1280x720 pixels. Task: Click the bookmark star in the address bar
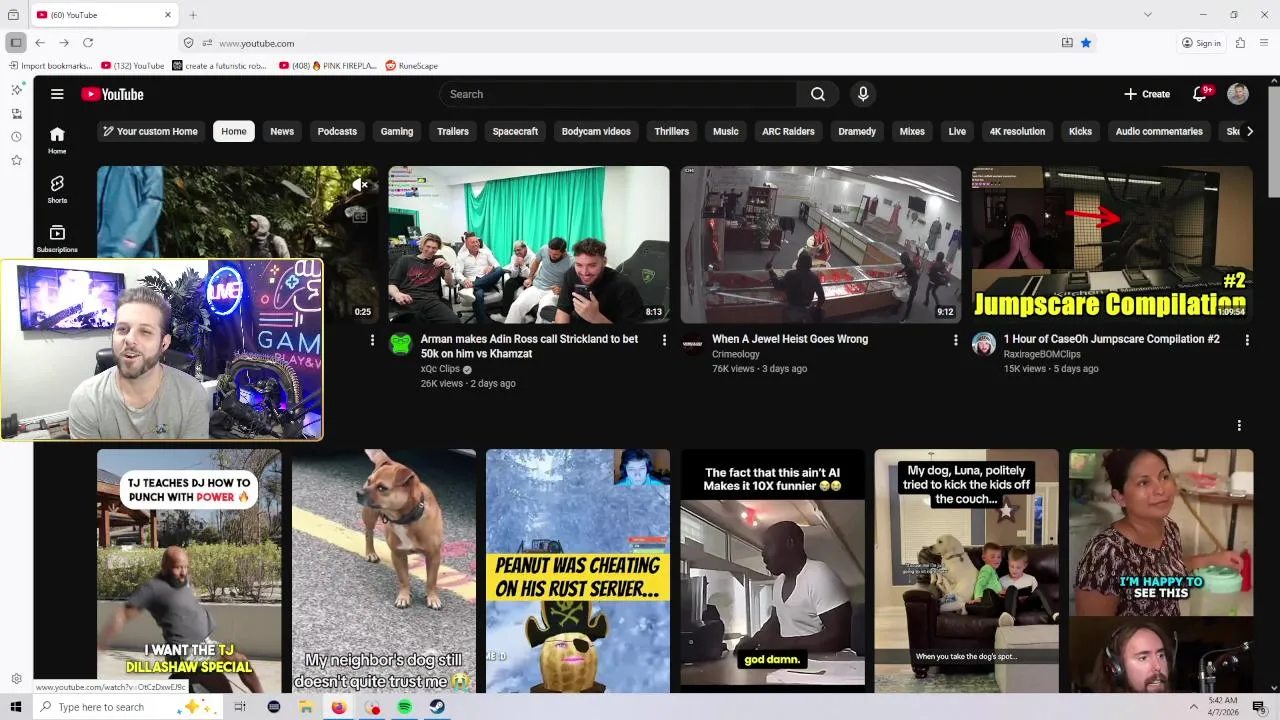[1086, 43]
